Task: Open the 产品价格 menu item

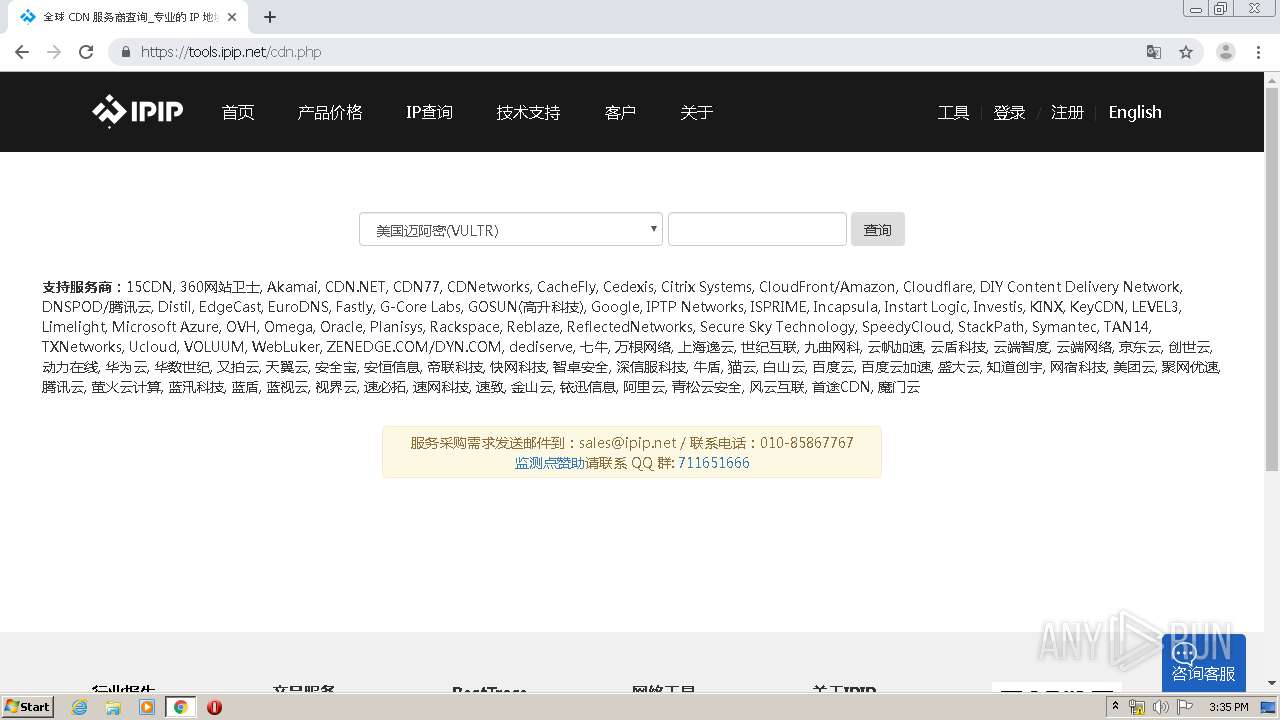Action: [x=330, y=112]
